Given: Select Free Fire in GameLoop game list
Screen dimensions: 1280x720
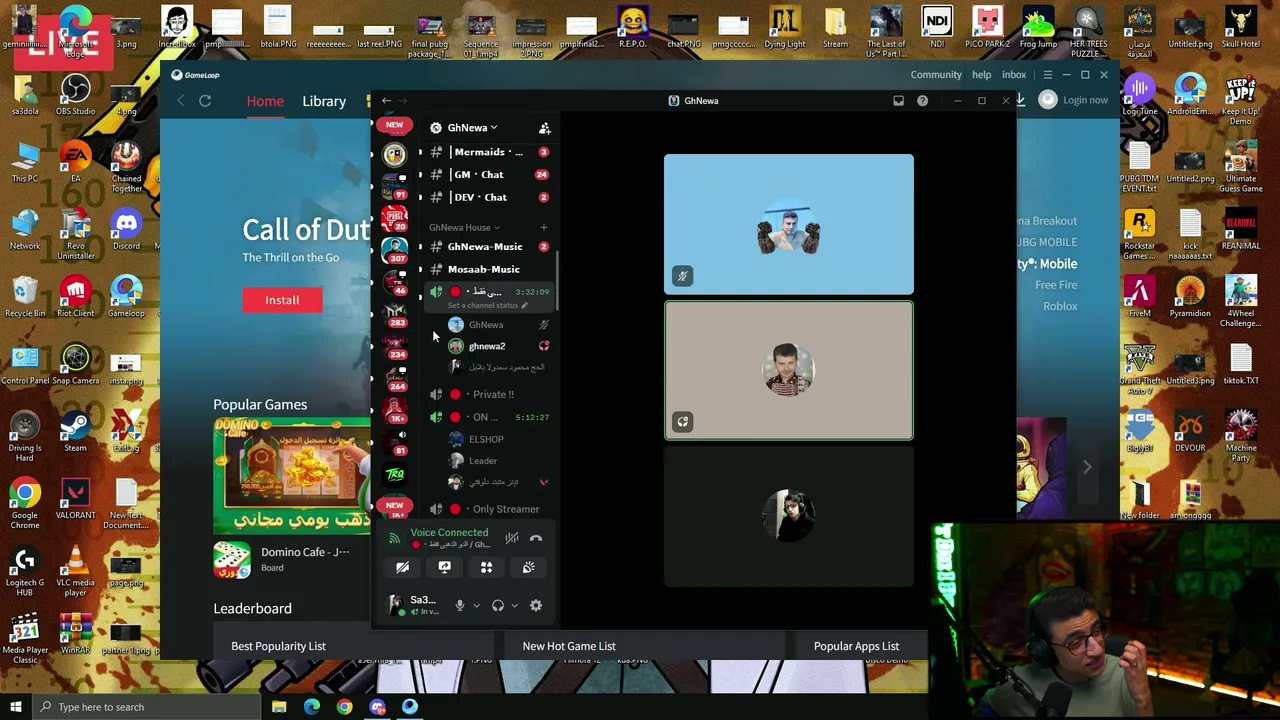Looking at the screenshot, I should point(1056,285).
